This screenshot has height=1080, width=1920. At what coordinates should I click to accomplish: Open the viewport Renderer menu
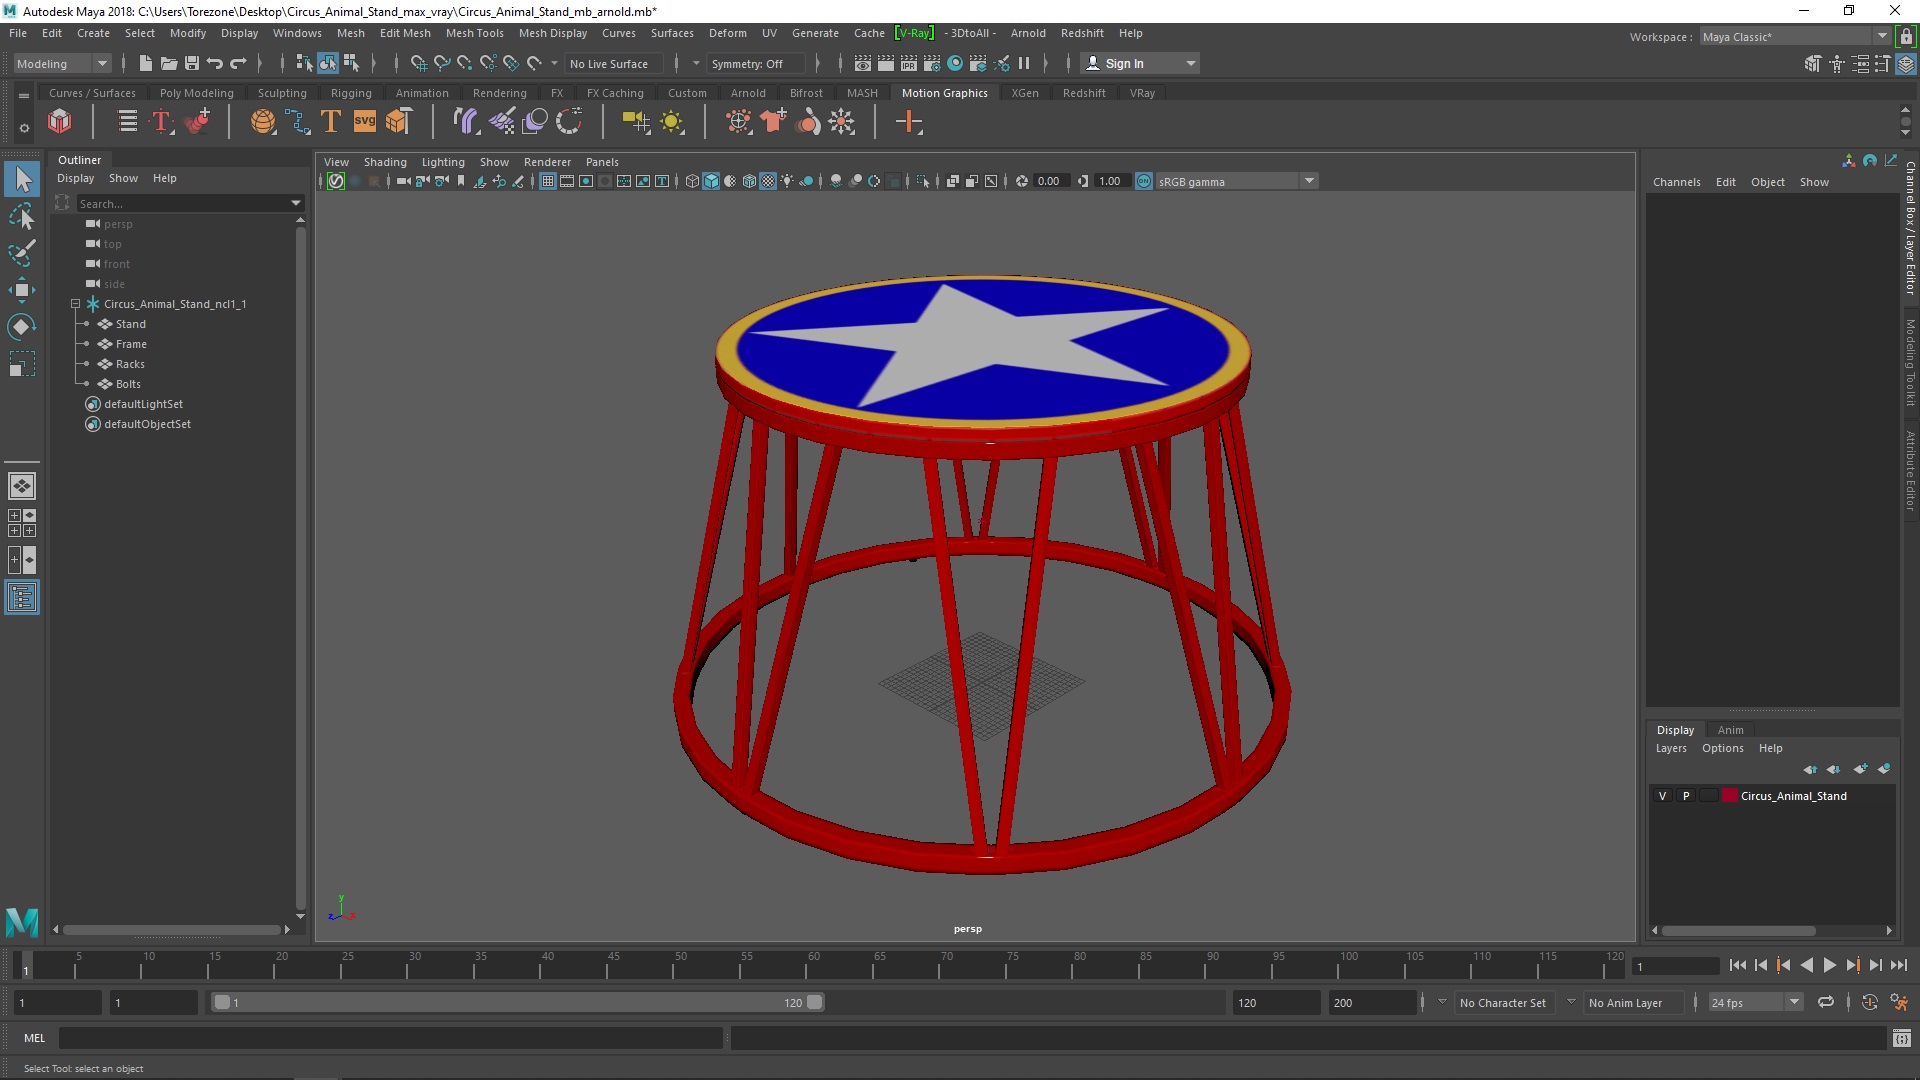pyautogui.click(x=547, y=162)
